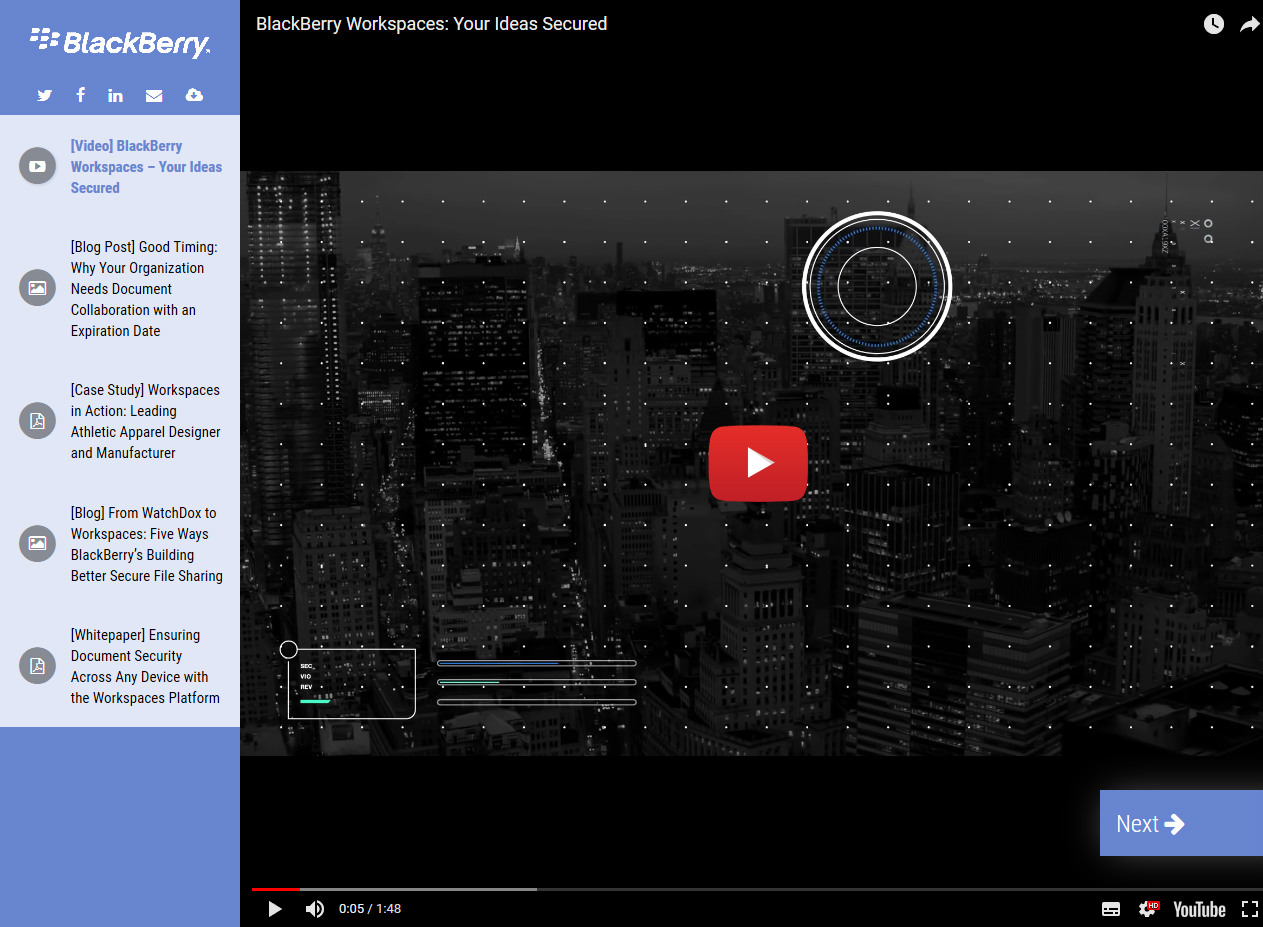Viewport: 1263px width, 927px height.
Task: Save the video to Watch Later
Action: pyautogui.click(x=1213, y=23)
